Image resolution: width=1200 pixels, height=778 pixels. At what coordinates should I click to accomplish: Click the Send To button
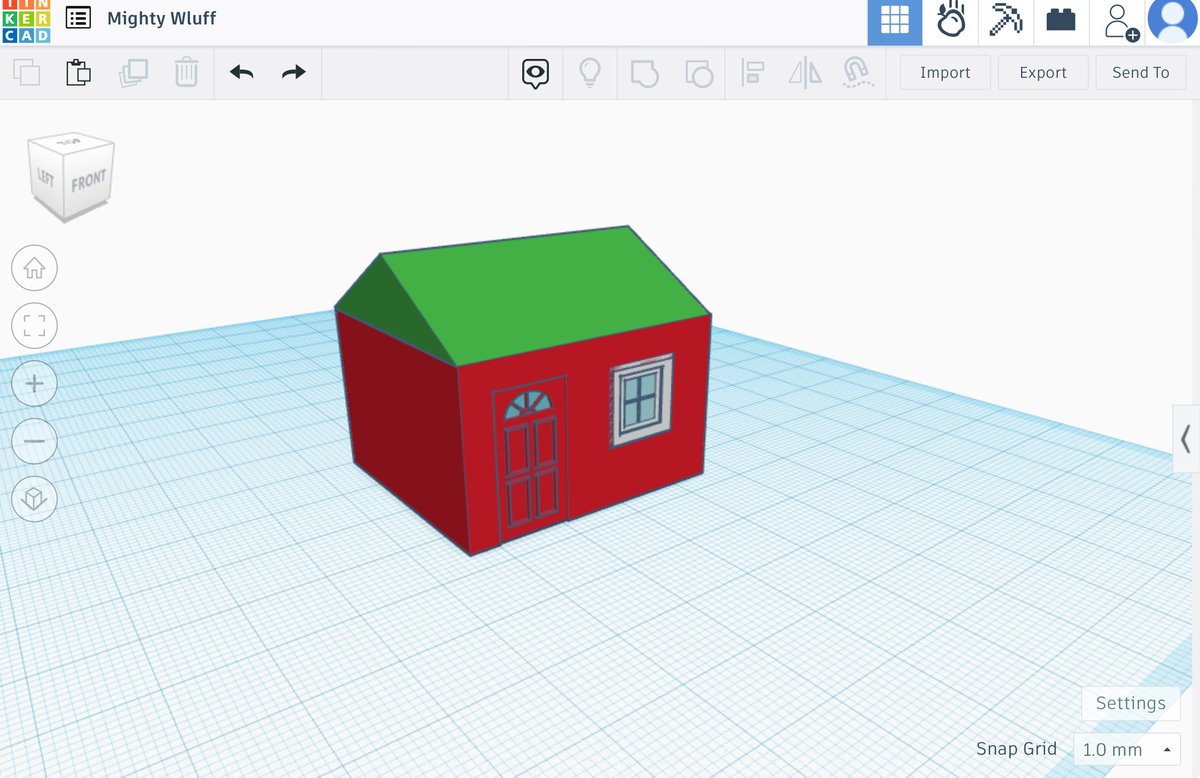tap(1140, 73)
